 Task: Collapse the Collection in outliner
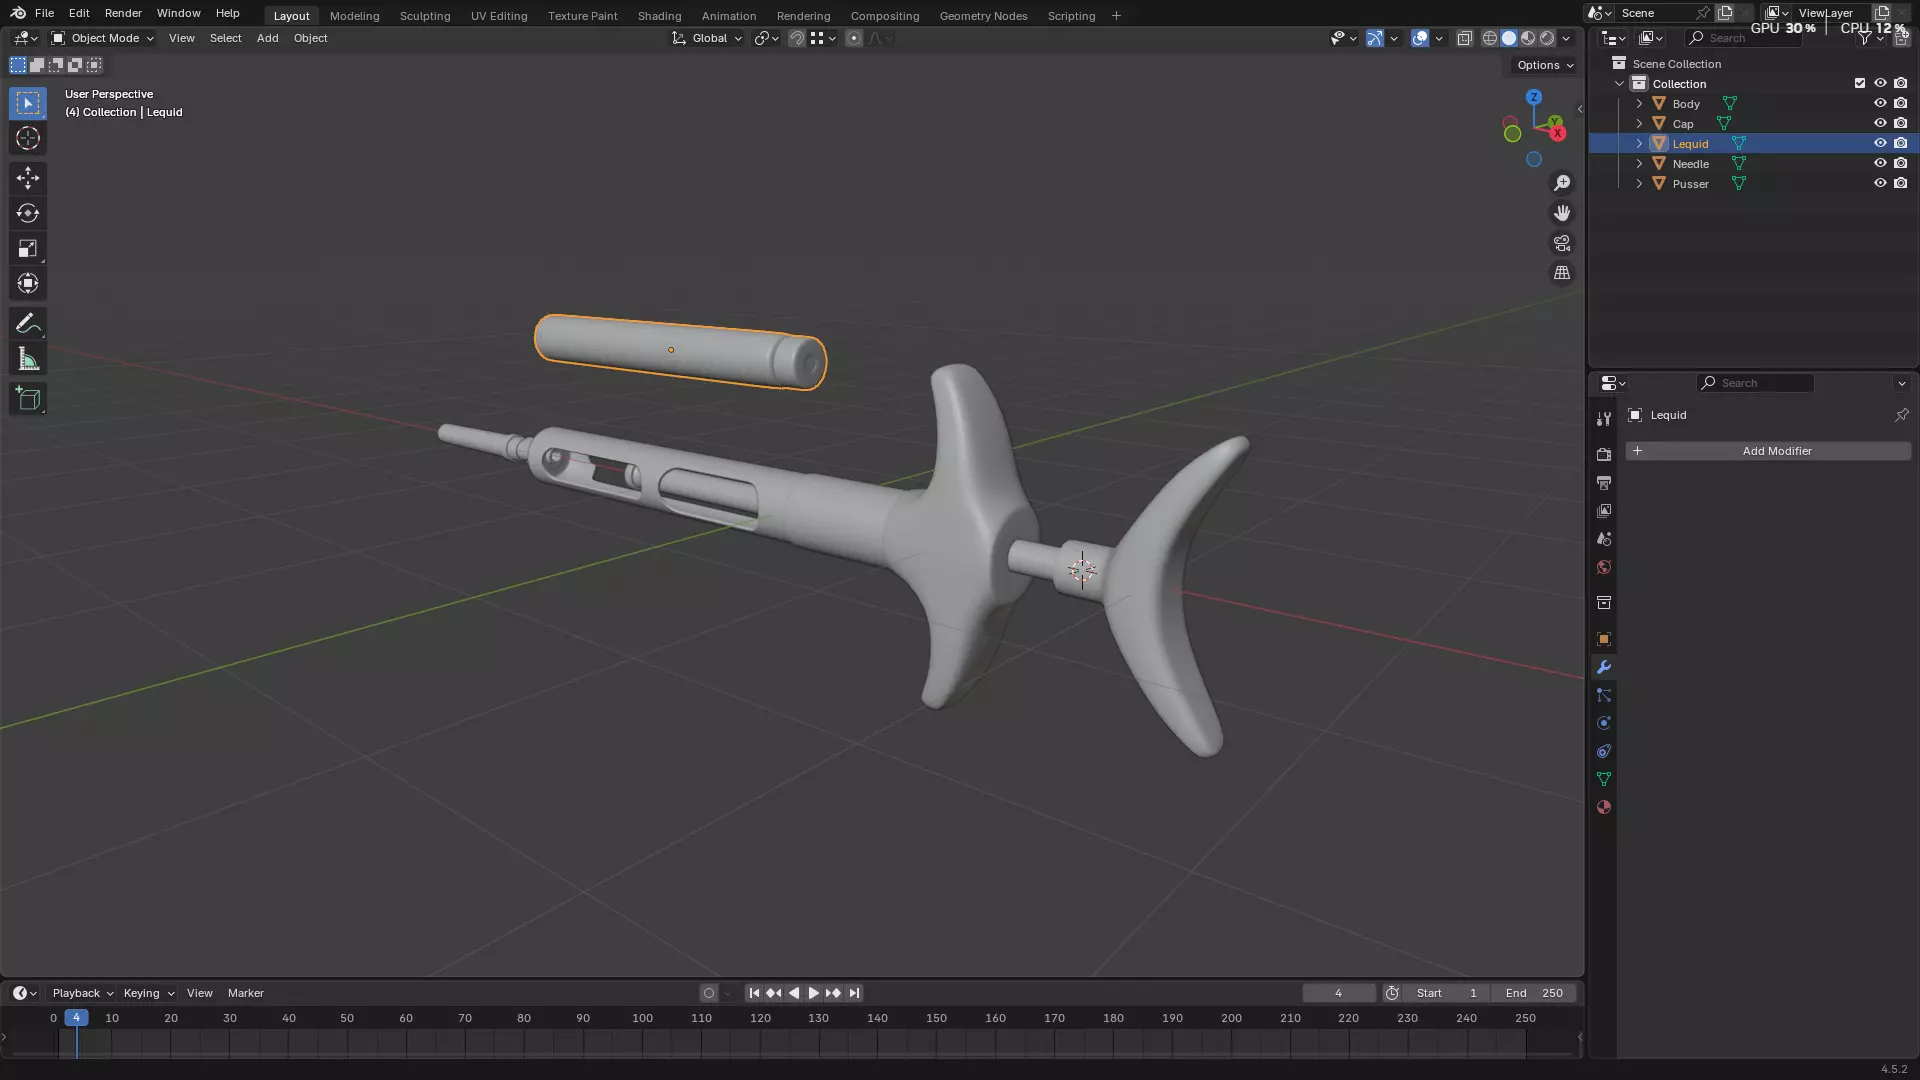[x=1619, y=83]
